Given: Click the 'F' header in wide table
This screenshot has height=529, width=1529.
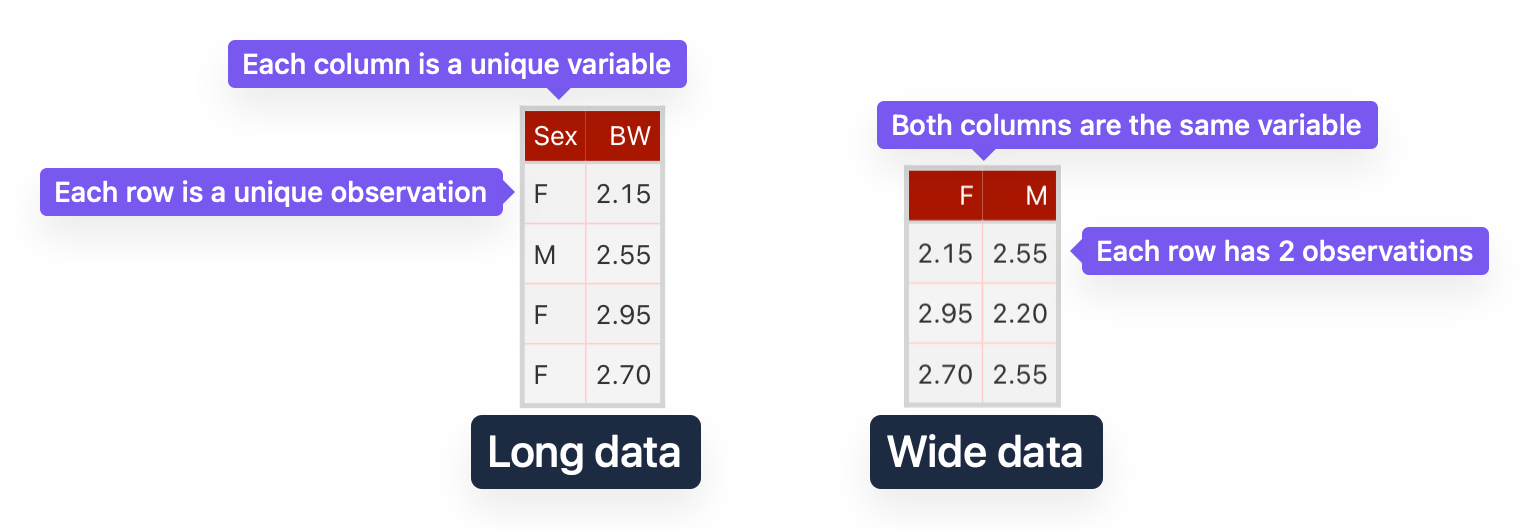Looking at the screenshot, I should click(946, 196).
